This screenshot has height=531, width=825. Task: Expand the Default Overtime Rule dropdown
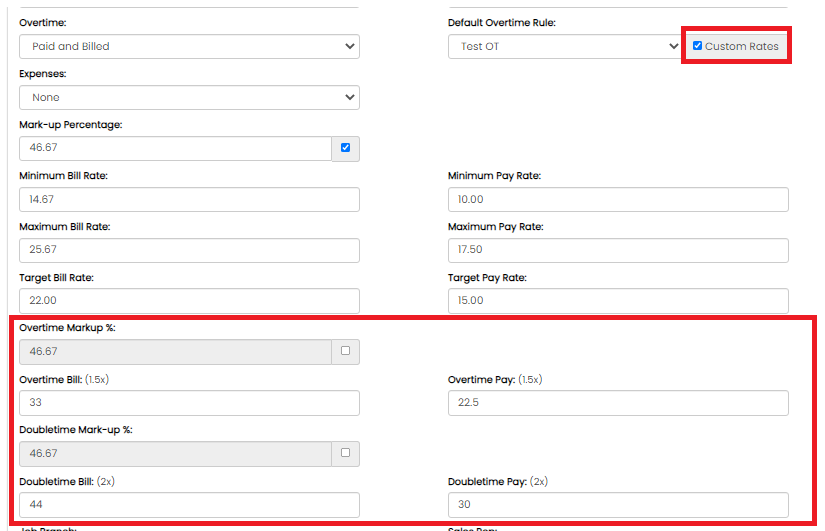[x=565, y=46]
